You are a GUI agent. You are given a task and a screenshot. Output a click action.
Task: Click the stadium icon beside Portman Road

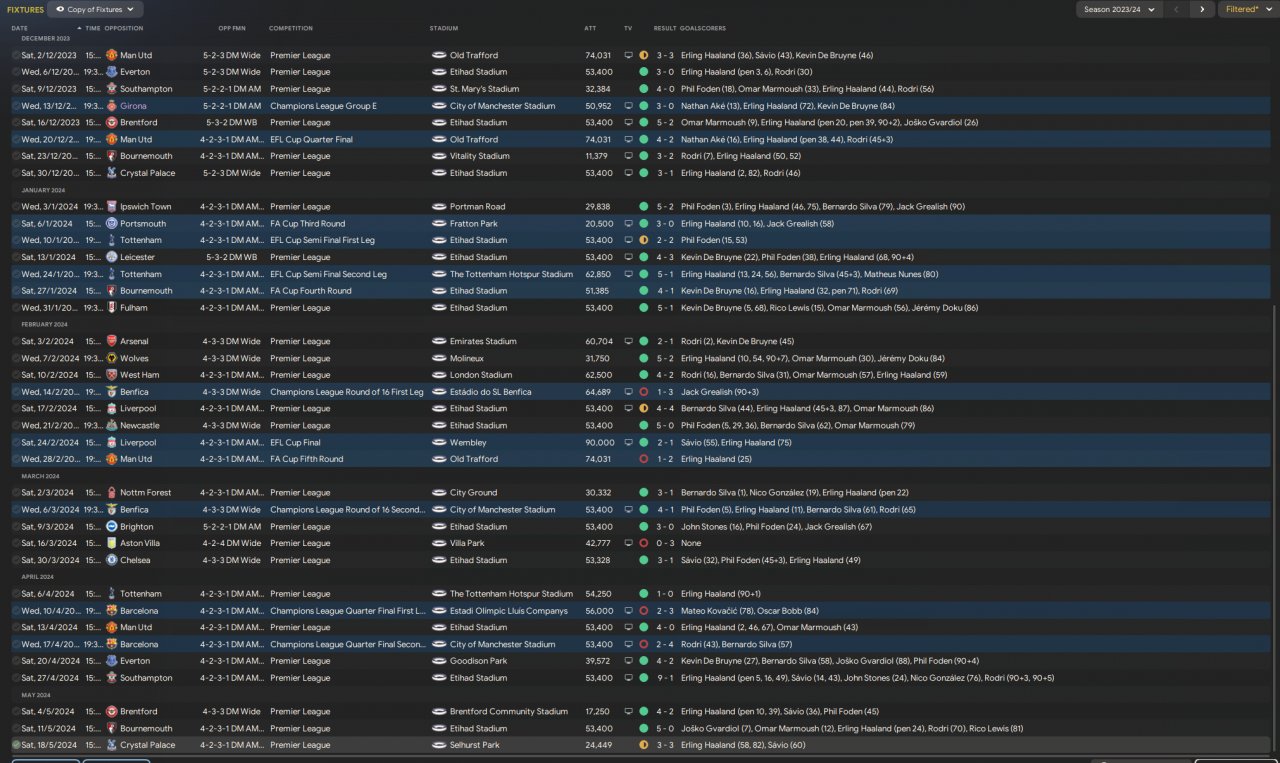(439, 207)
